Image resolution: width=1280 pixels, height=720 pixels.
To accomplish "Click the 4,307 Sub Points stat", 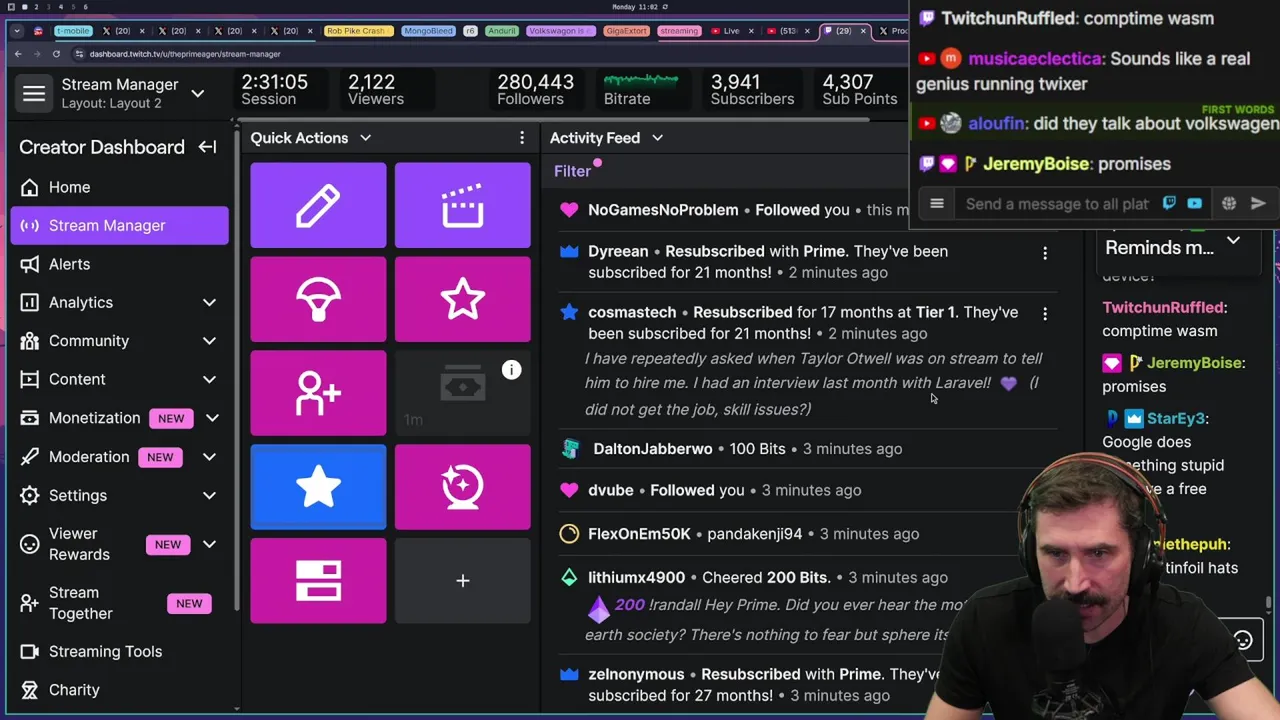I will (x=860, y=89).
